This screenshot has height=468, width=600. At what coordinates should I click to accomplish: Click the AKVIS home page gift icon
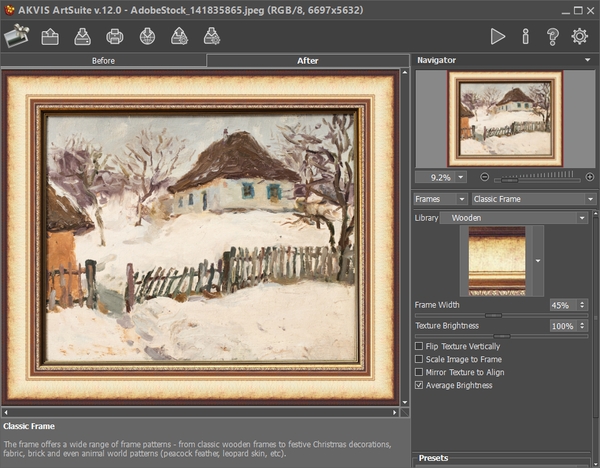point(17,36)
